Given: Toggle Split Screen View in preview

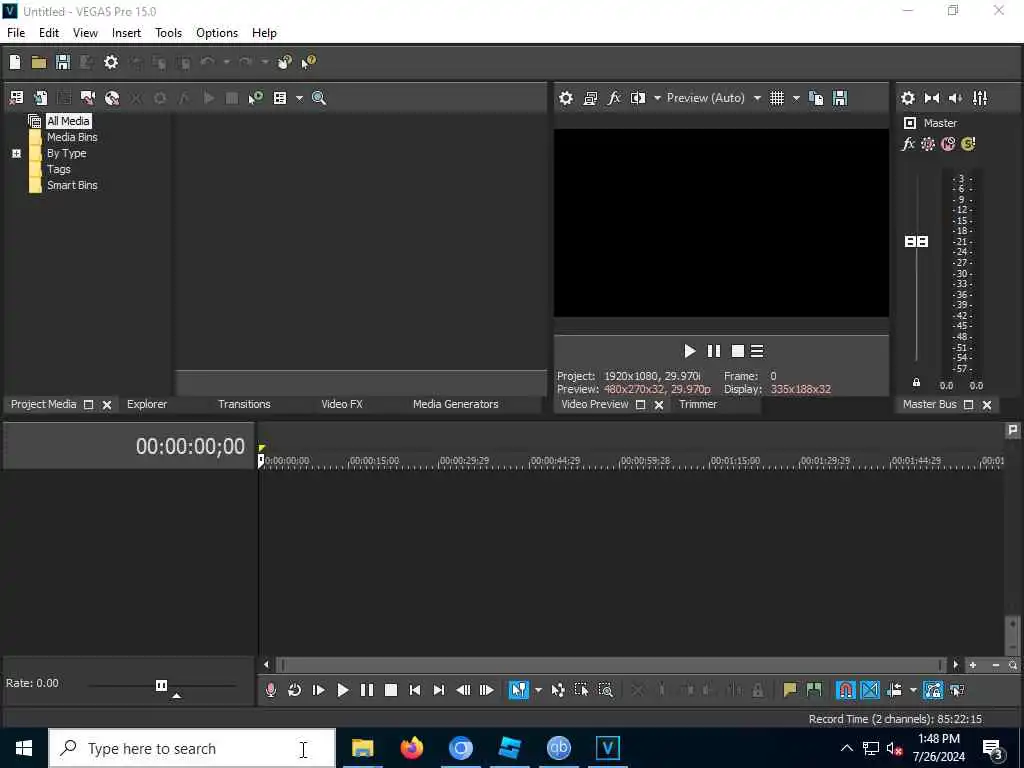Looking at the screenshot, I should point(637,98).
